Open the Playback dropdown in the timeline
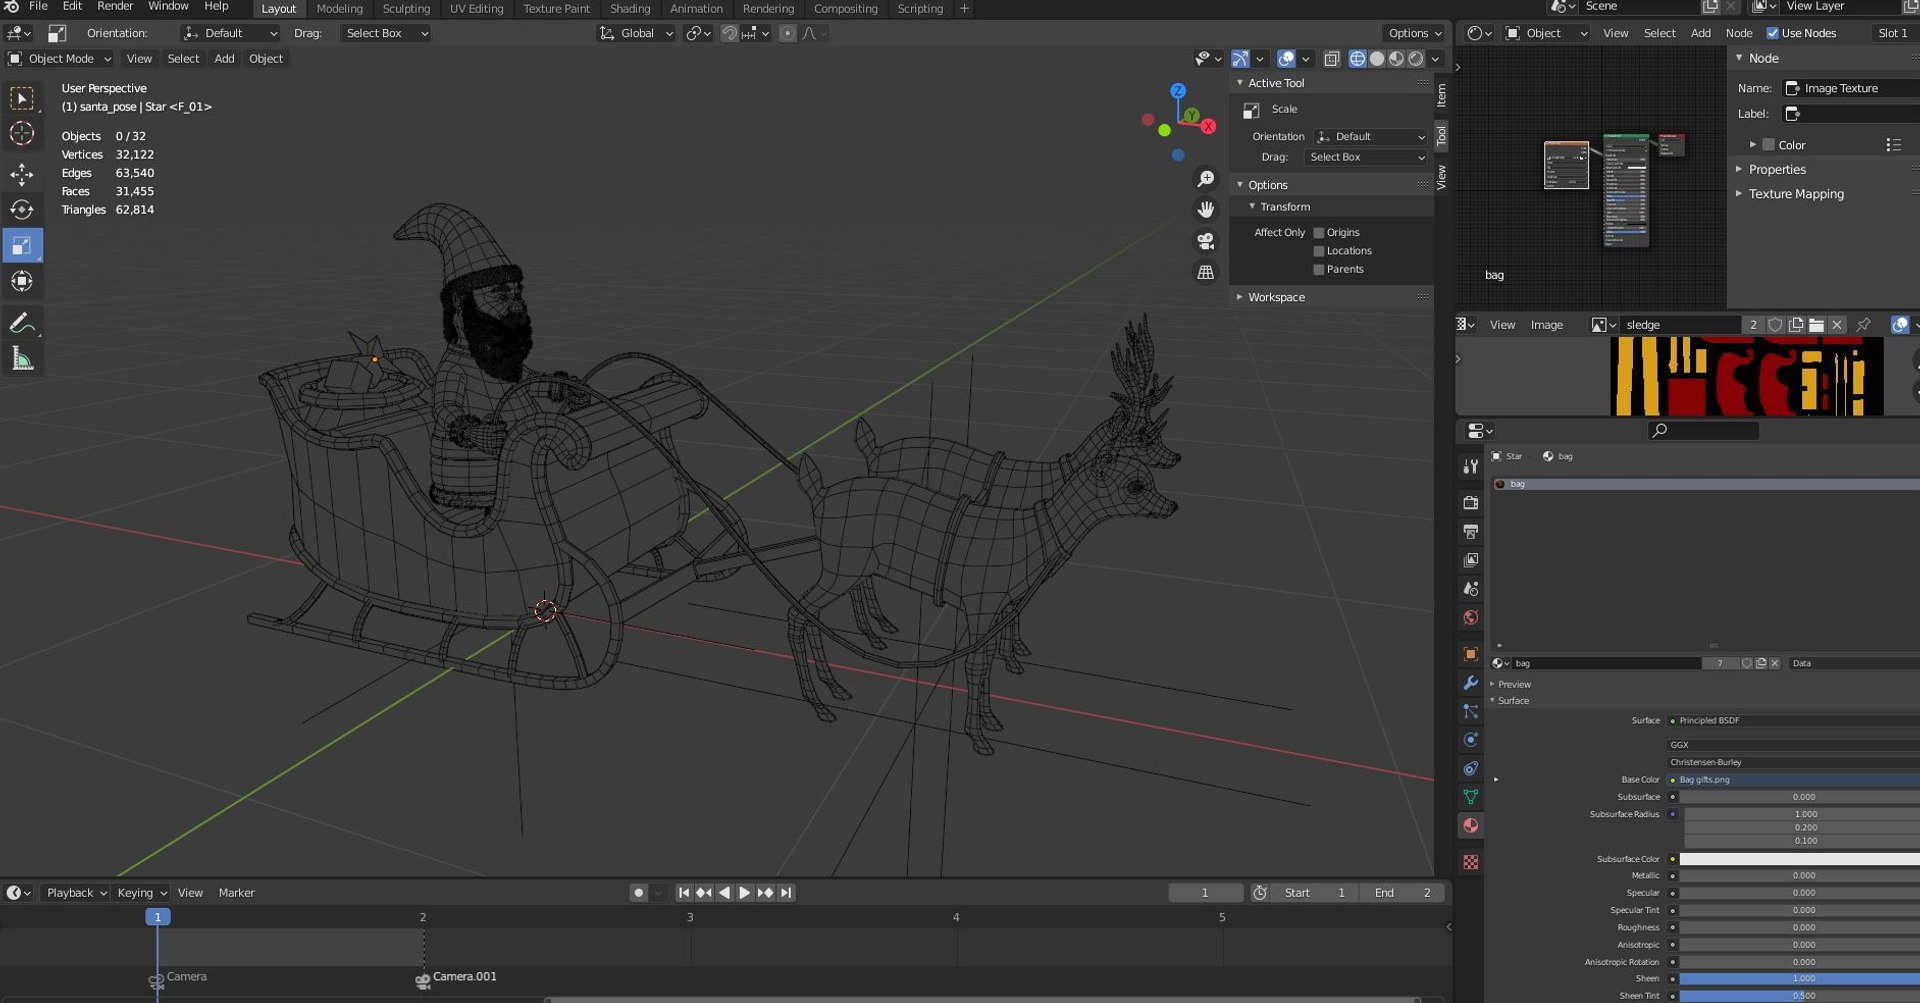Screen dimensions: 1920x1003 click(x=75, y=893)
